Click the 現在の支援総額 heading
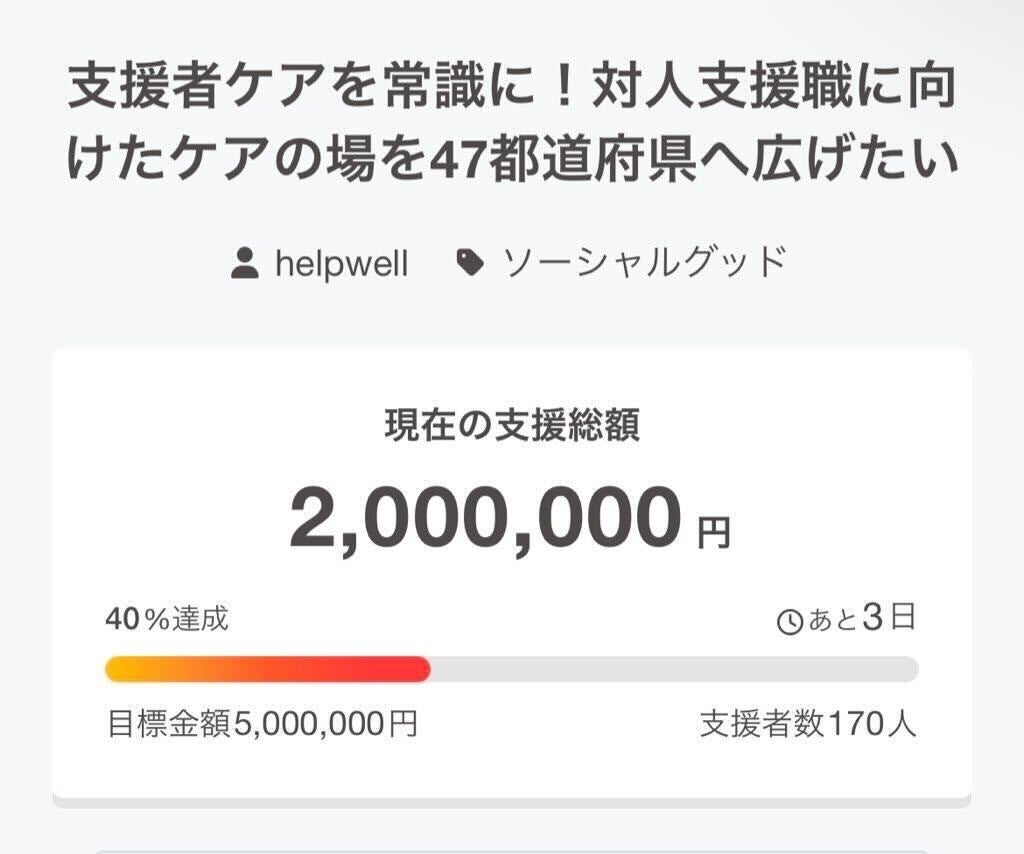1024x854 pixels. pyautogui.click(x=512, y=427)
